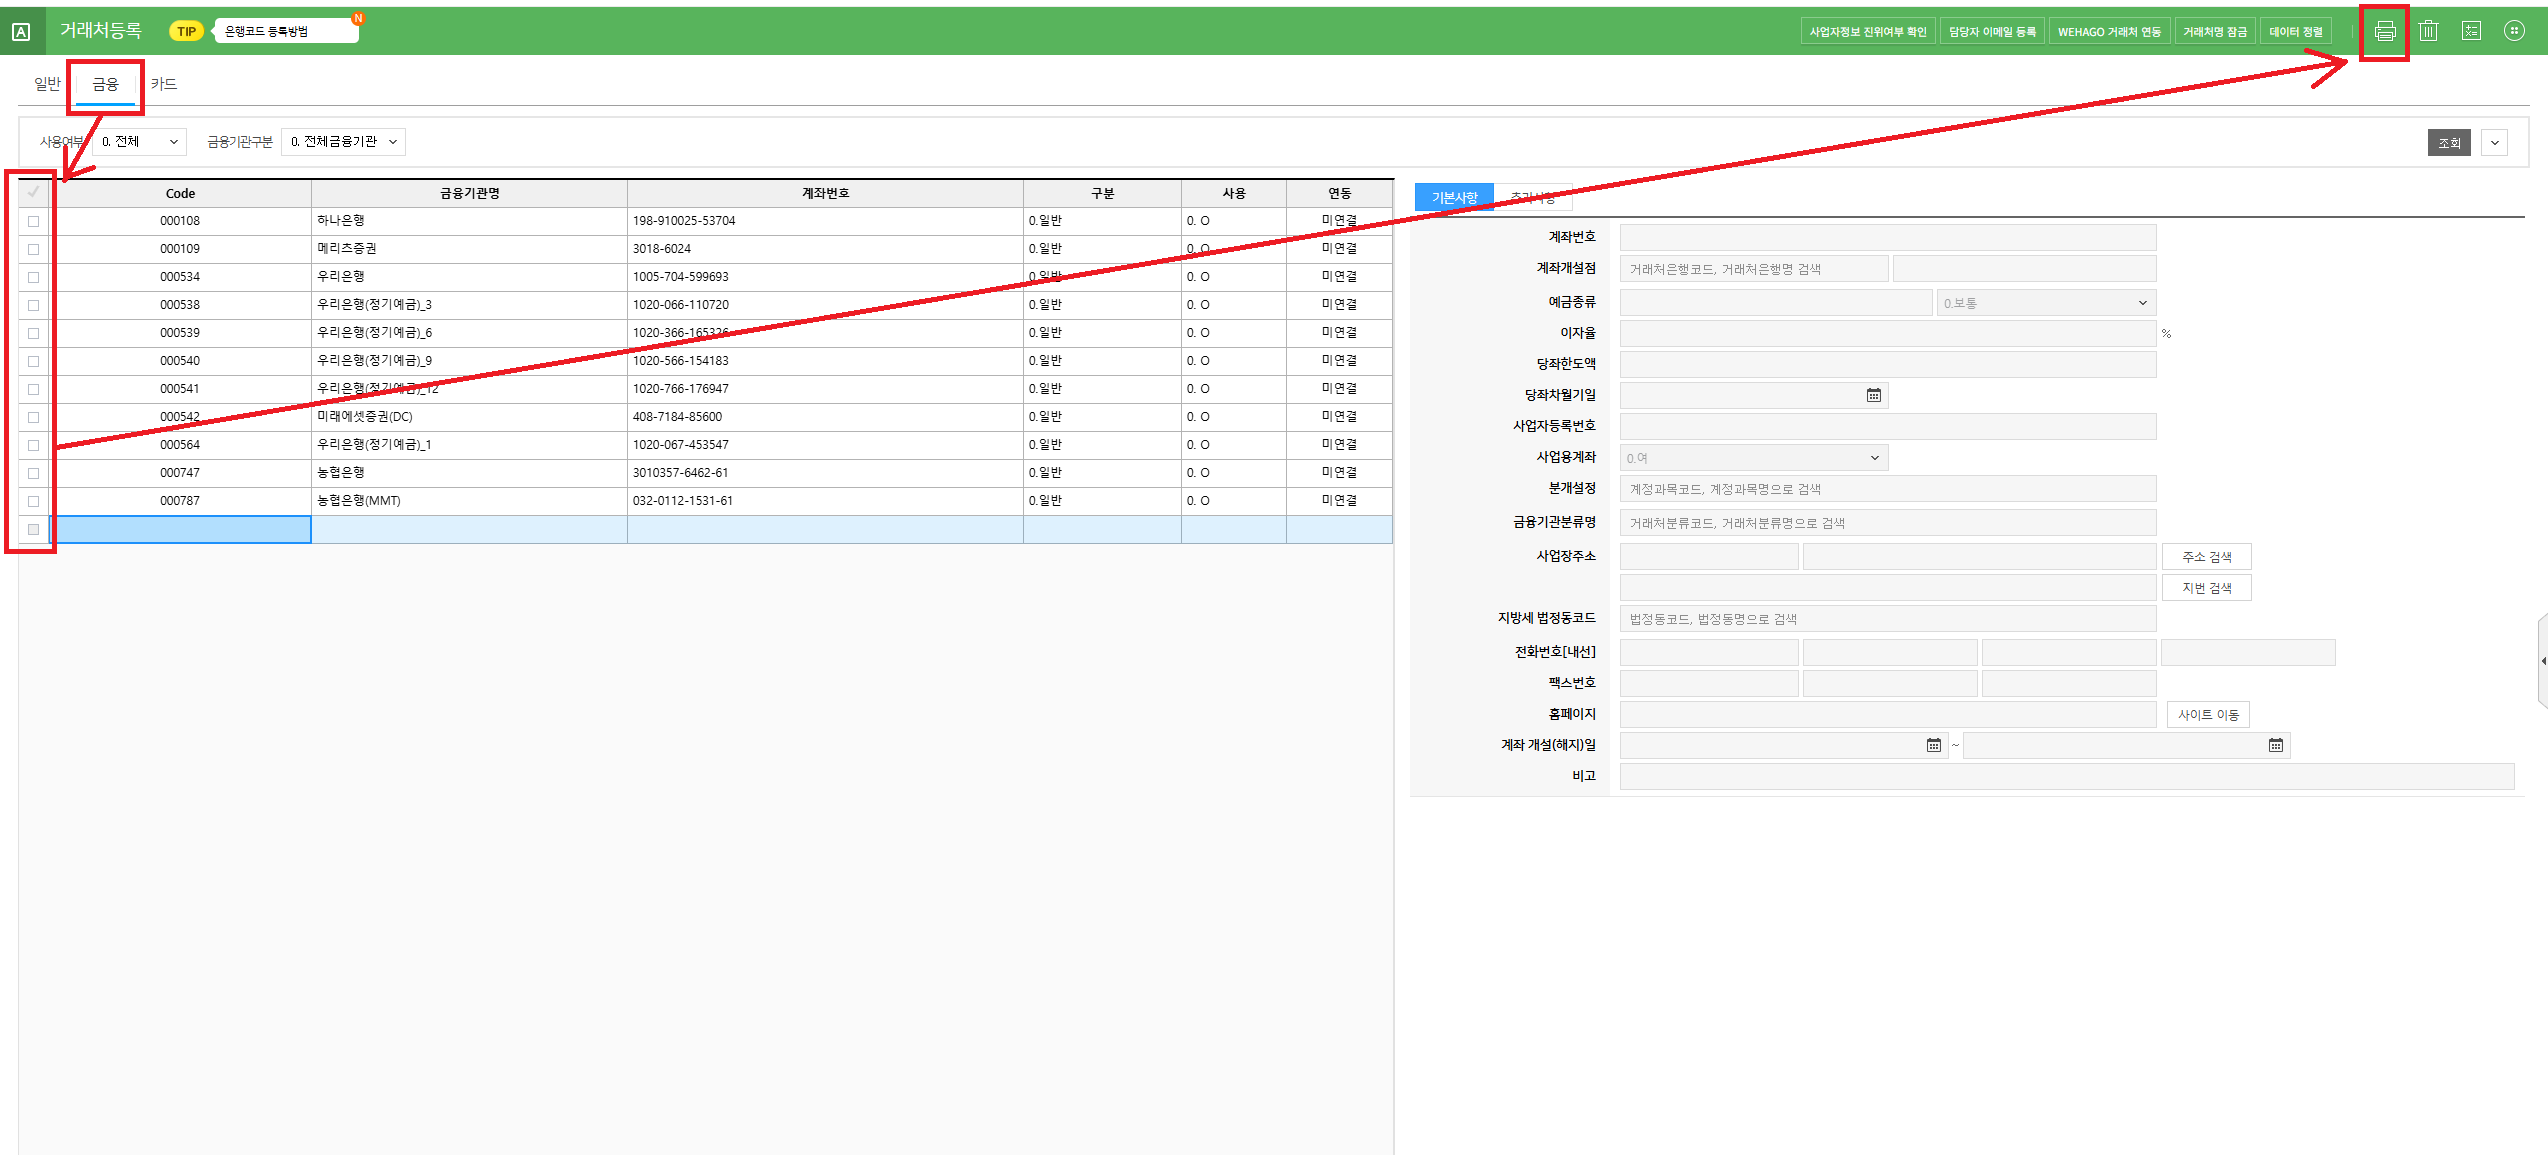The image size is (2548, 1155).
Task: Click the printer icon in header
Action: point(2385,31)
